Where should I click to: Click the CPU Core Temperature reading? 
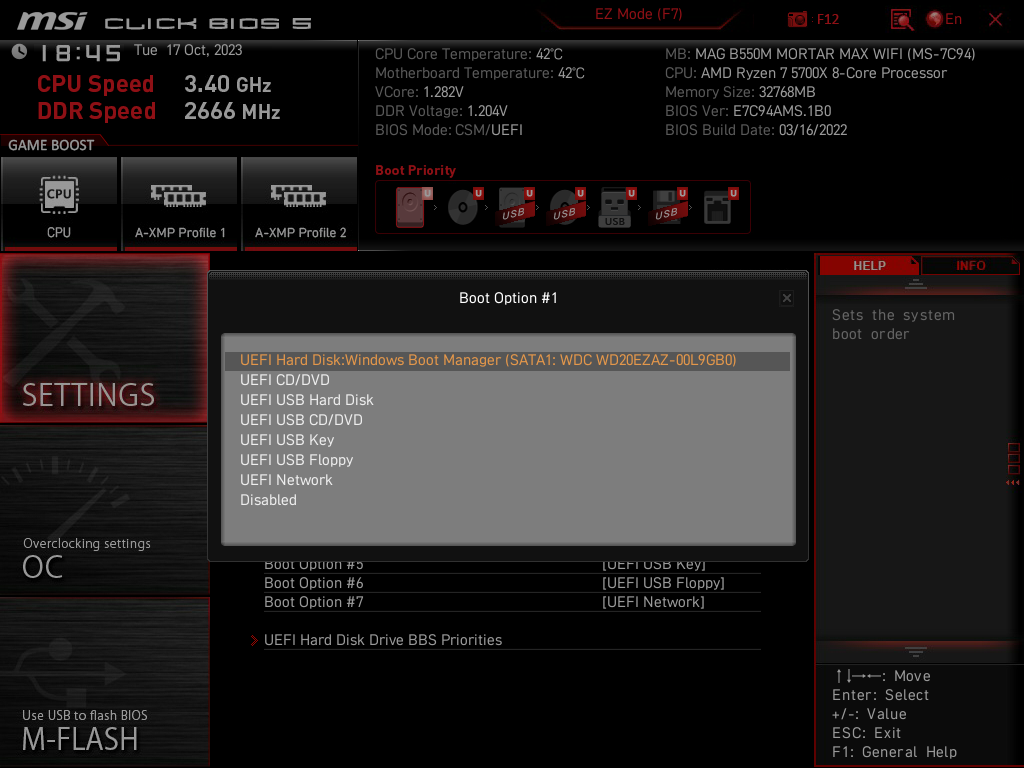469,54
